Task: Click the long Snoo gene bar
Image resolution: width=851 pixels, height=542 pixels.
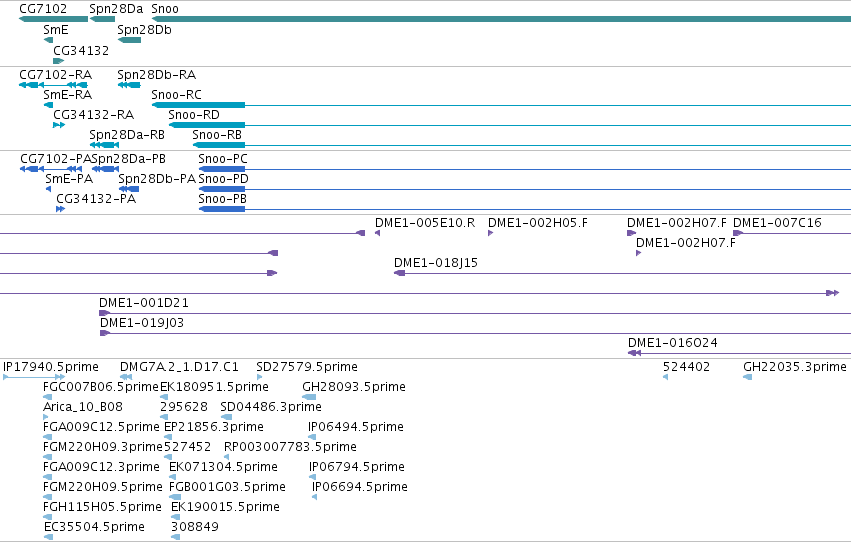Action: coord(501,19)
